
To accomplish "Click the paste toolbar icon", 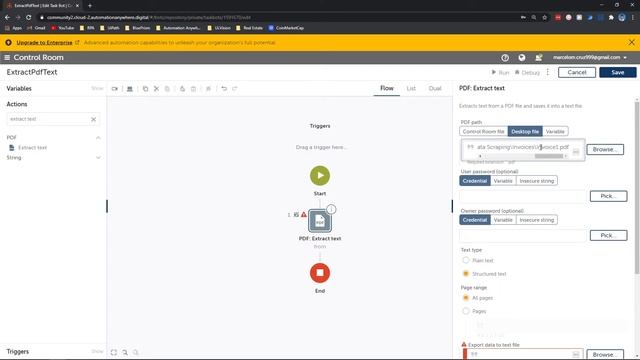I will click(167, 89).
